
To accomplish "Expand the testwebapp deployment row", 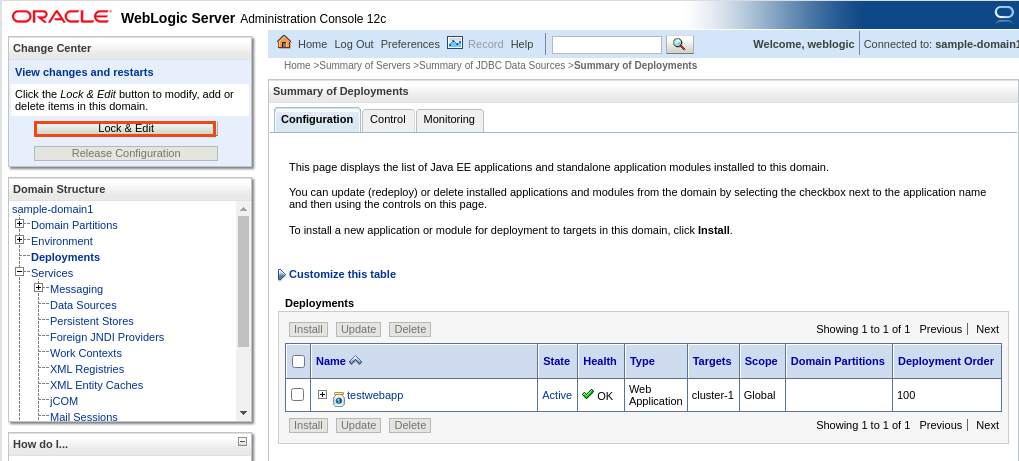I will [x=322, y=394].
